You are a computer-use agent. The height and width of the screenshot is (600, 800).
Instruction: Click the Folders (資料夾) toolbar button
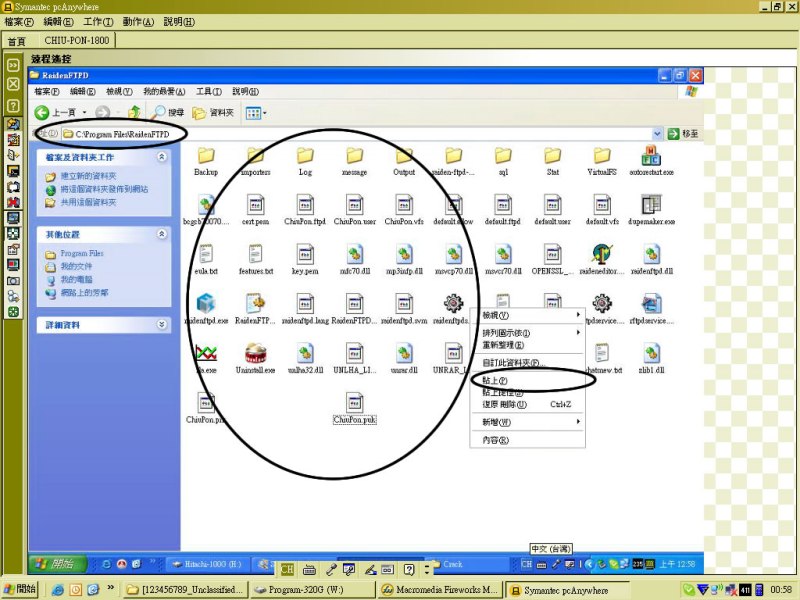pyautogui.click(x=213, y=112)
